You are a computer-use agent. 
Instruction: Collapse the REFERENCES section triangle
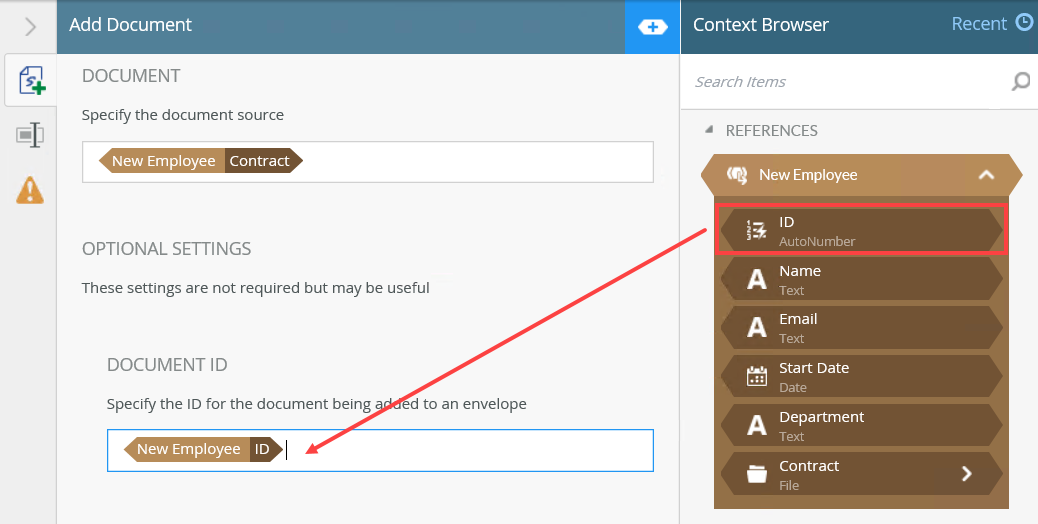(709, 130)
